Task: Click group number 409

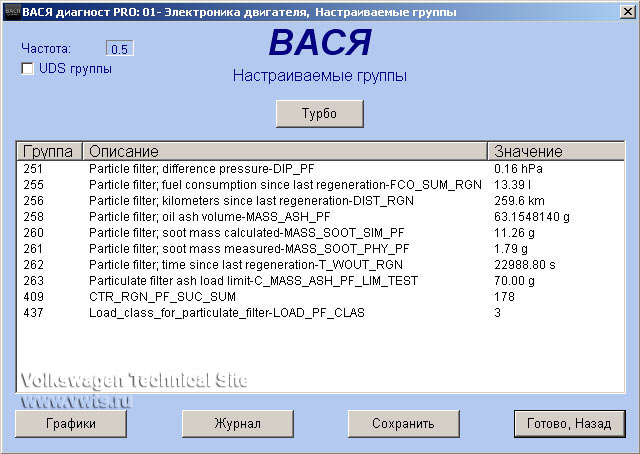Action: [x=33, y=296]
